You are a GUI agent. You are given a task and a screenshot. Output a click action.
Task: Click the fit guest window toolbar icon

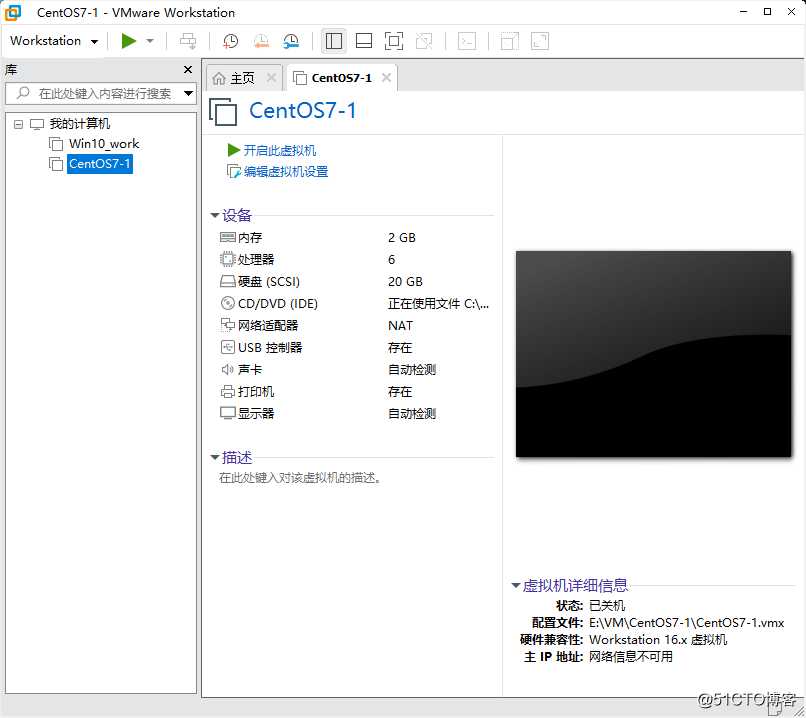509,41
